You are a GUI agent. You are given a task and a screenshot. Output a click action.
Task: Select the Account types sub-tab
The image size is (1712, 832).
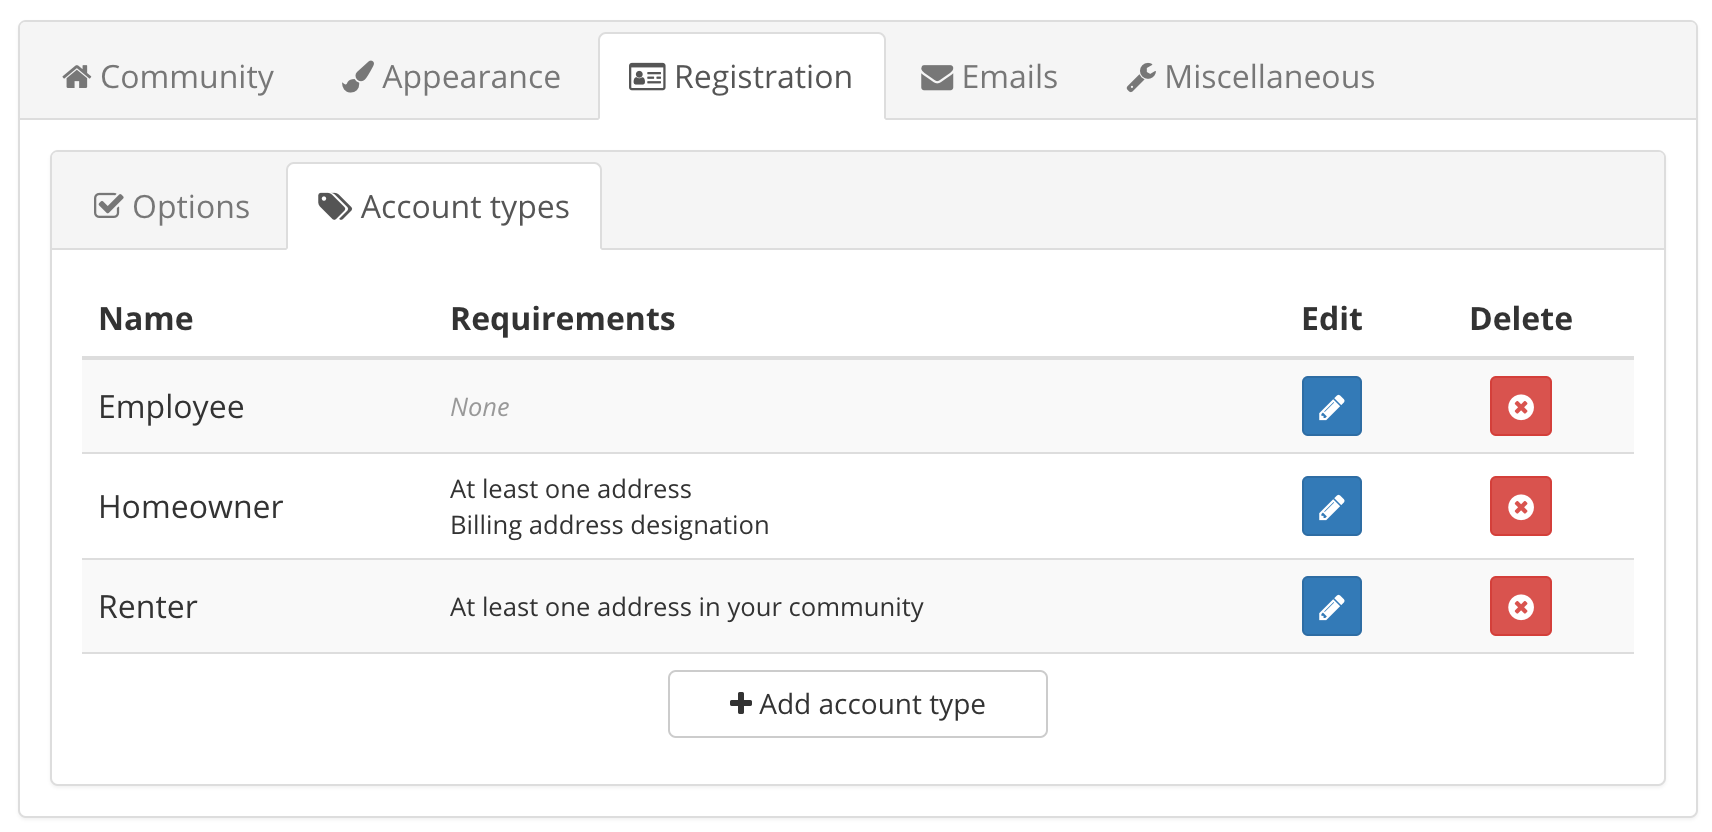click(x=444, y=207)
